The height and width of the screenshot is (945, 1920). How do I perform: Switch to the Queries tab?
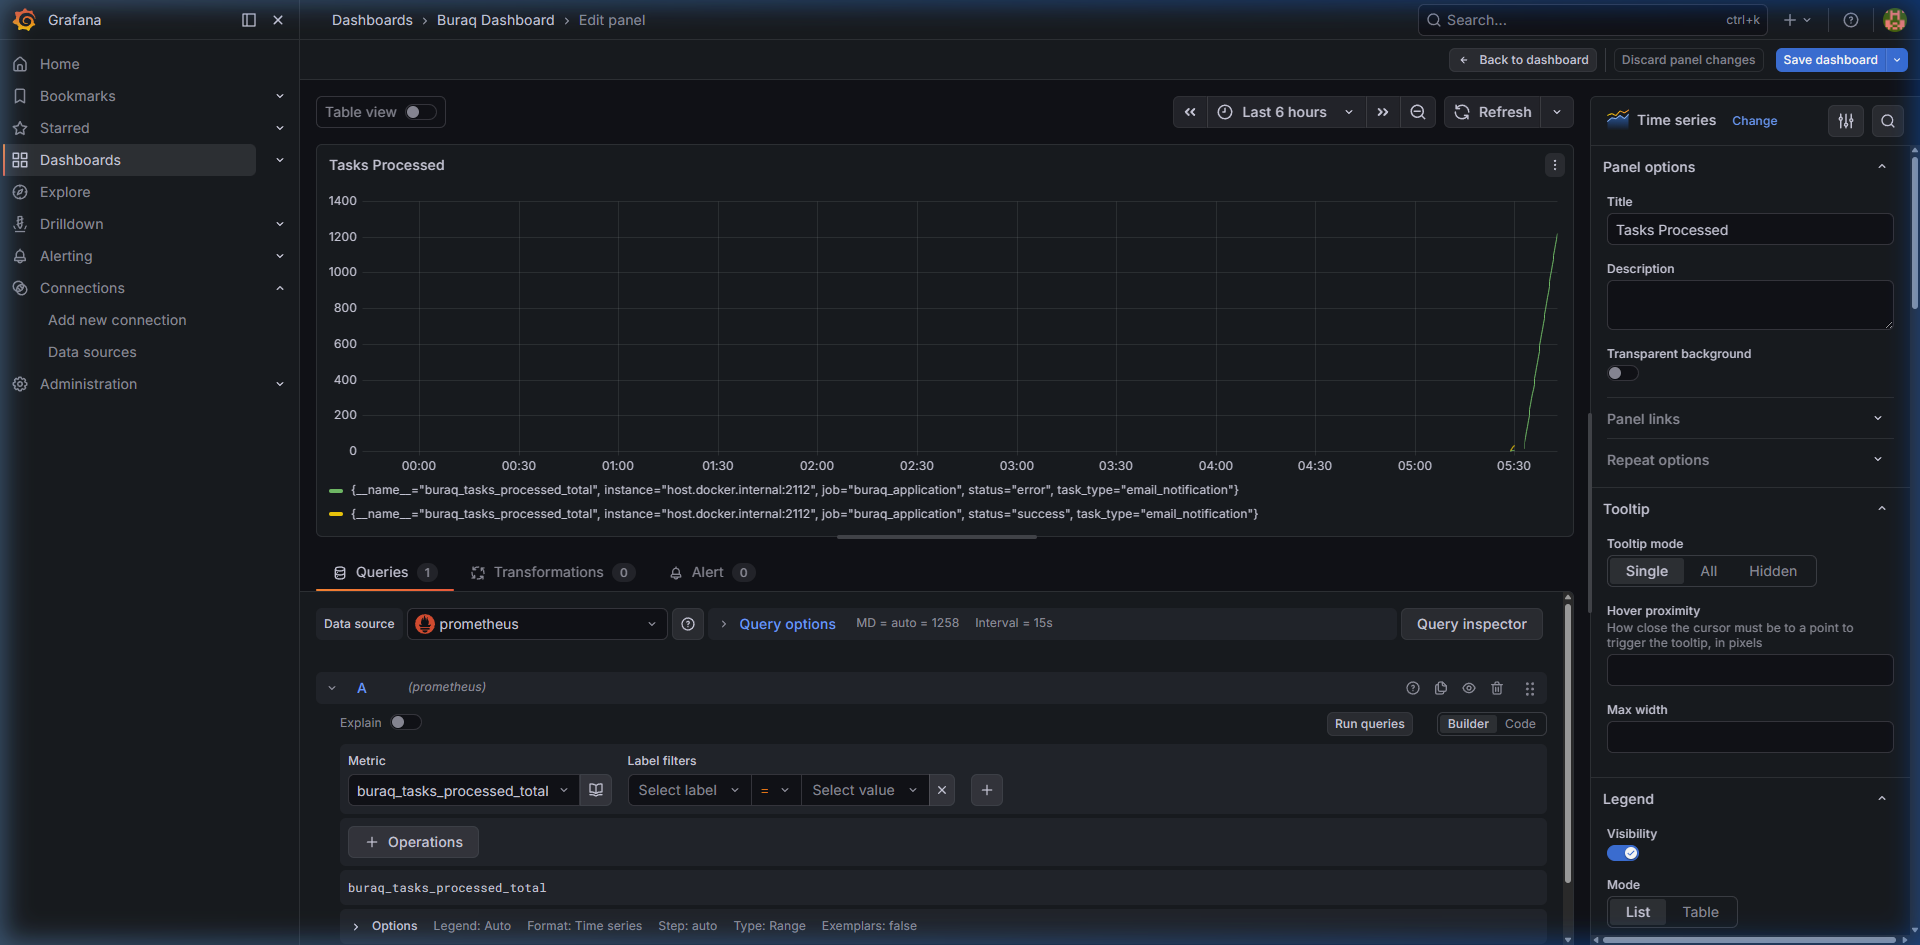pyautogui.click(x=385, y=572)
